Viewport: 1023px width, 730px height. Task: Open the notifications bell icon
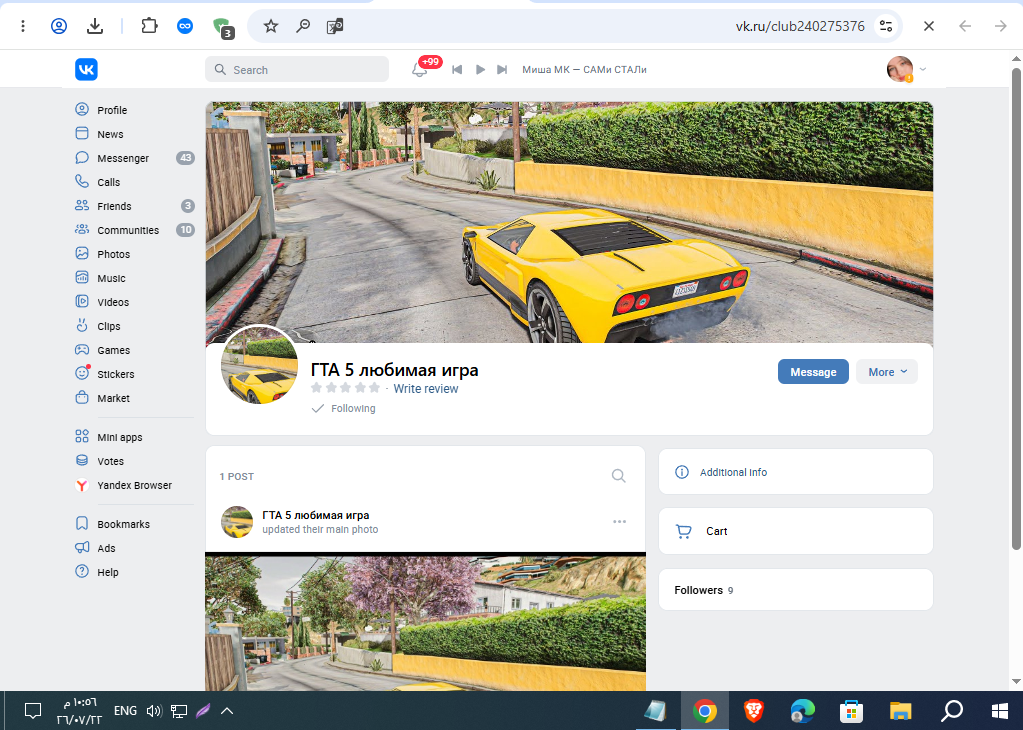point(420,69)
